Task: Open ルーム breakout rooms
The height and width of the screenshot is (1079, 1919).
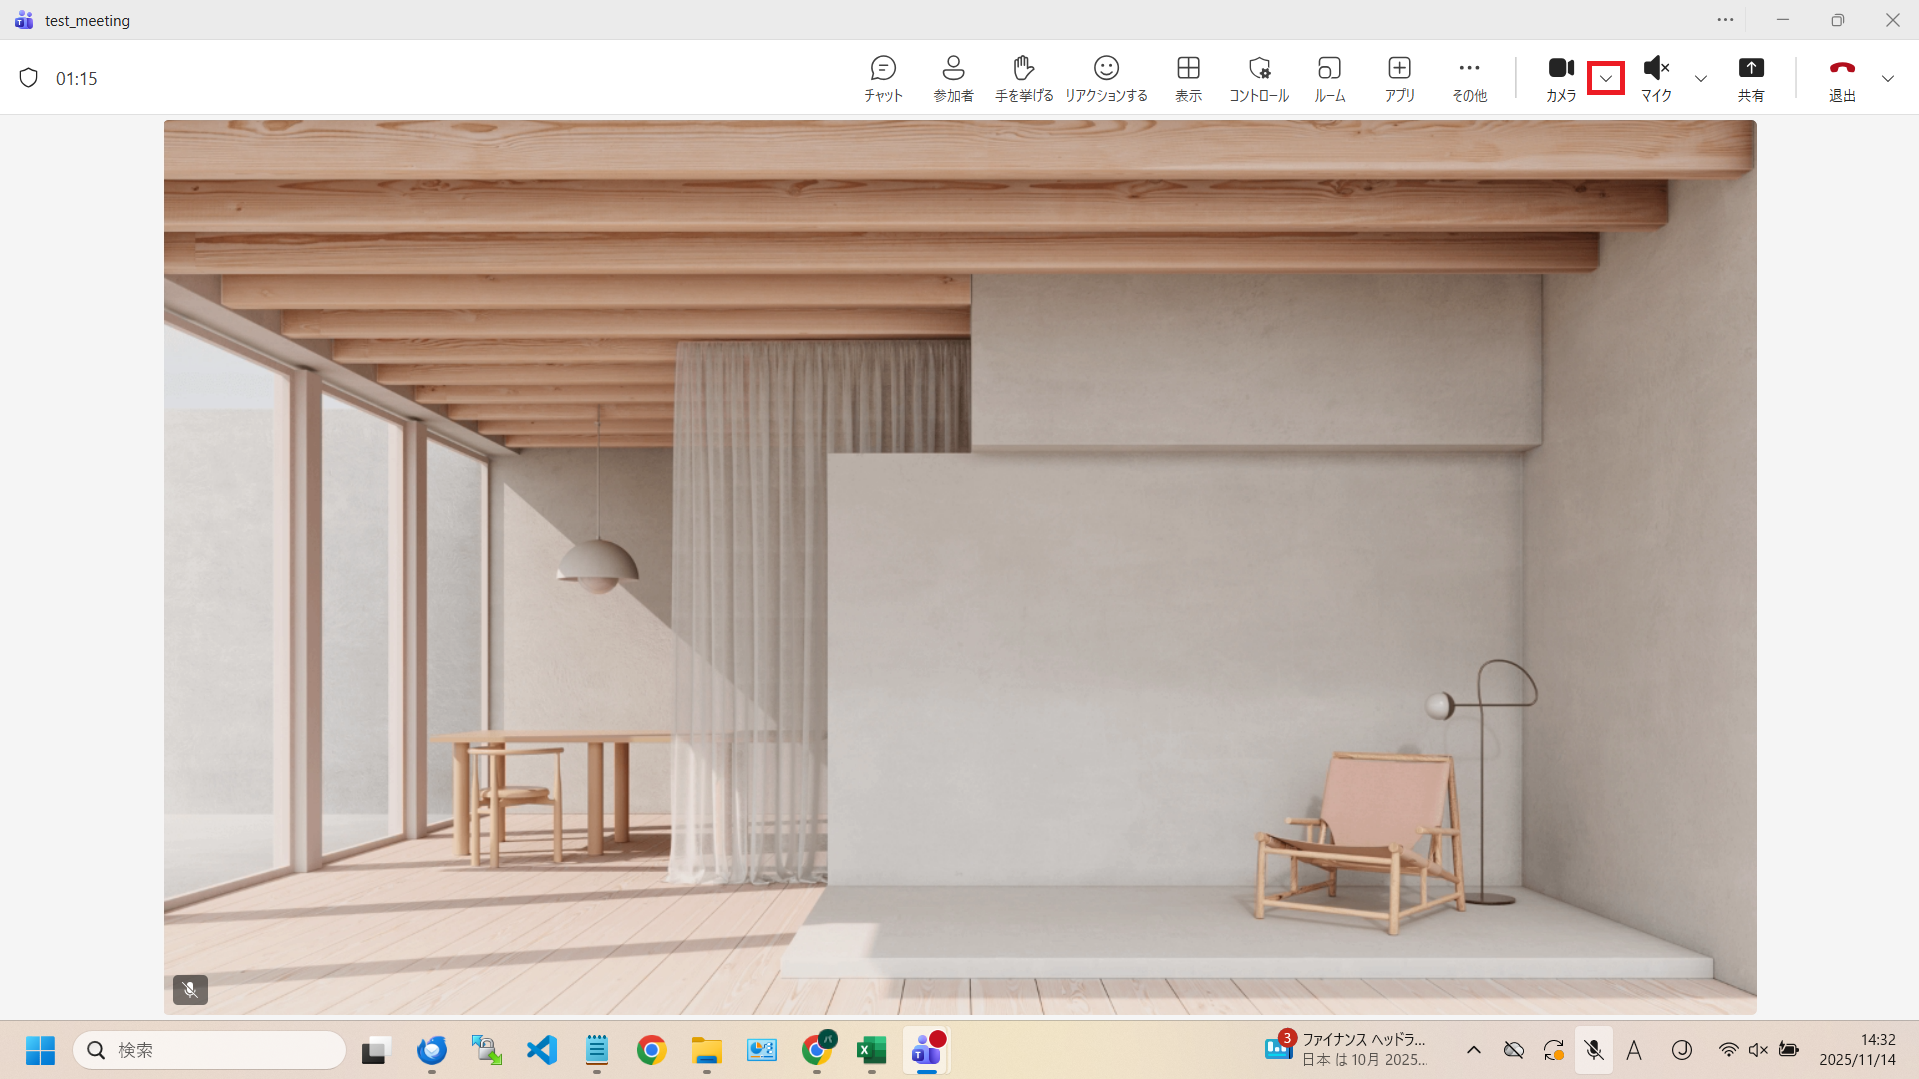Action: coord(1329,78)
